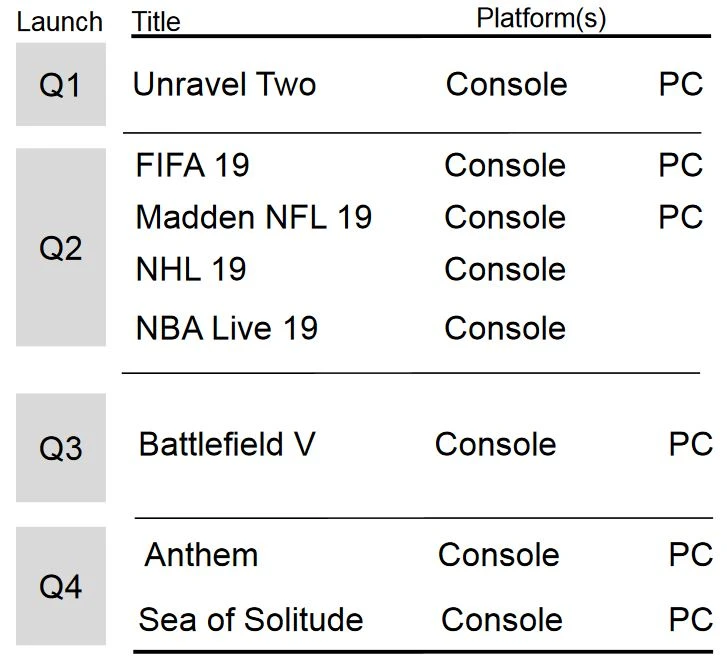Click PC in the Battlefield V row
727x661 pixels.
point(690,444)
